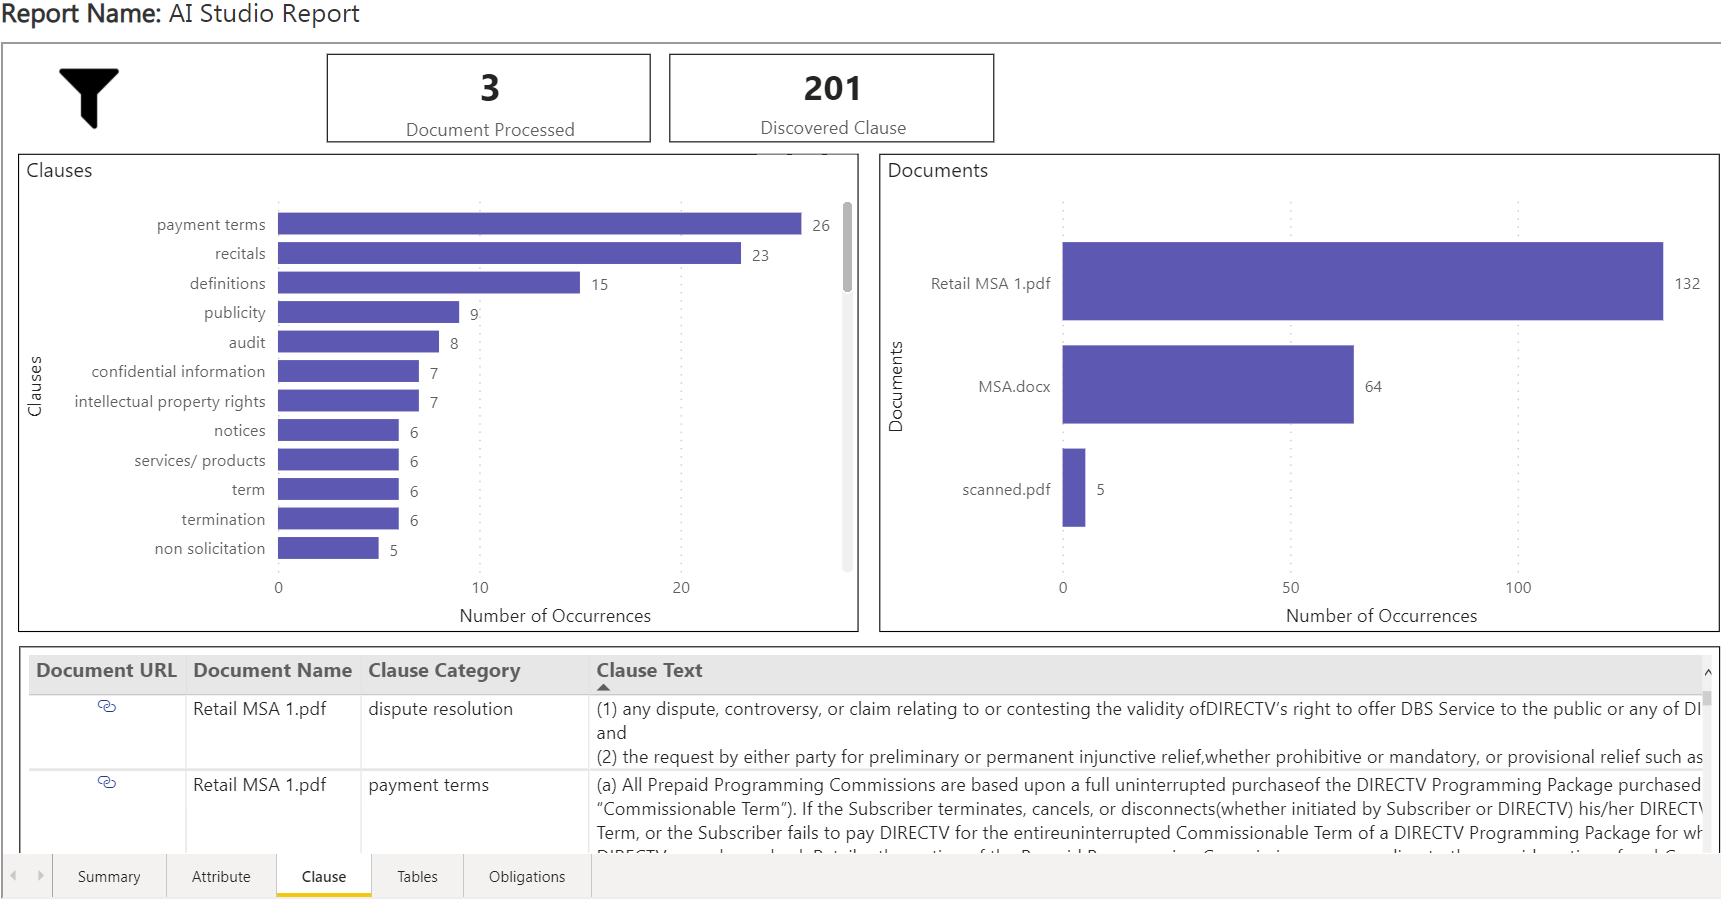Viewport: 1721px width, 901px height.
Task: Open the payment terms row's URL link icon
Action: 107,783
